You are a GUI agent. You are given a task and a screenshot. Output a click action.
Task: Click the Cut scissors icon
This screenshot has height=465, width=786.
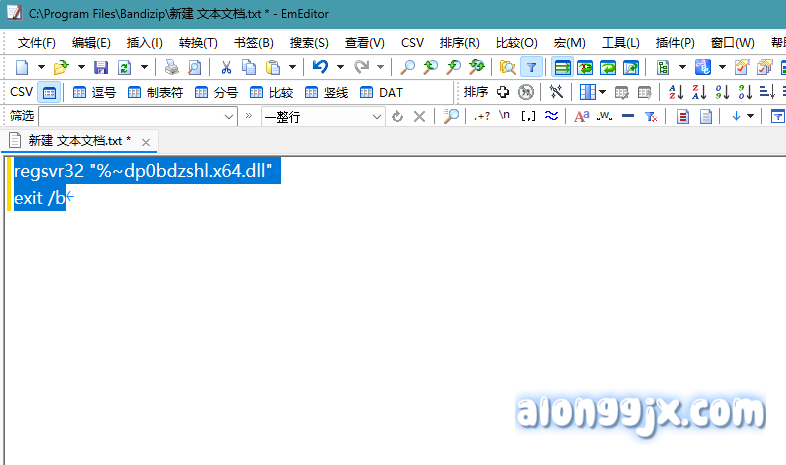226,67
